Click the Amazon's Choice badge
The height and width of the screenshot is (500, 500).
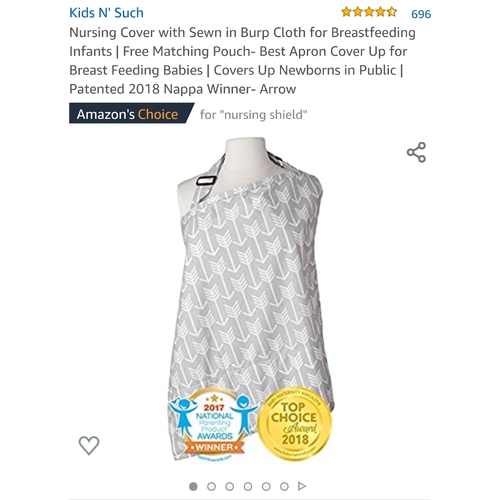coord(131,113)
